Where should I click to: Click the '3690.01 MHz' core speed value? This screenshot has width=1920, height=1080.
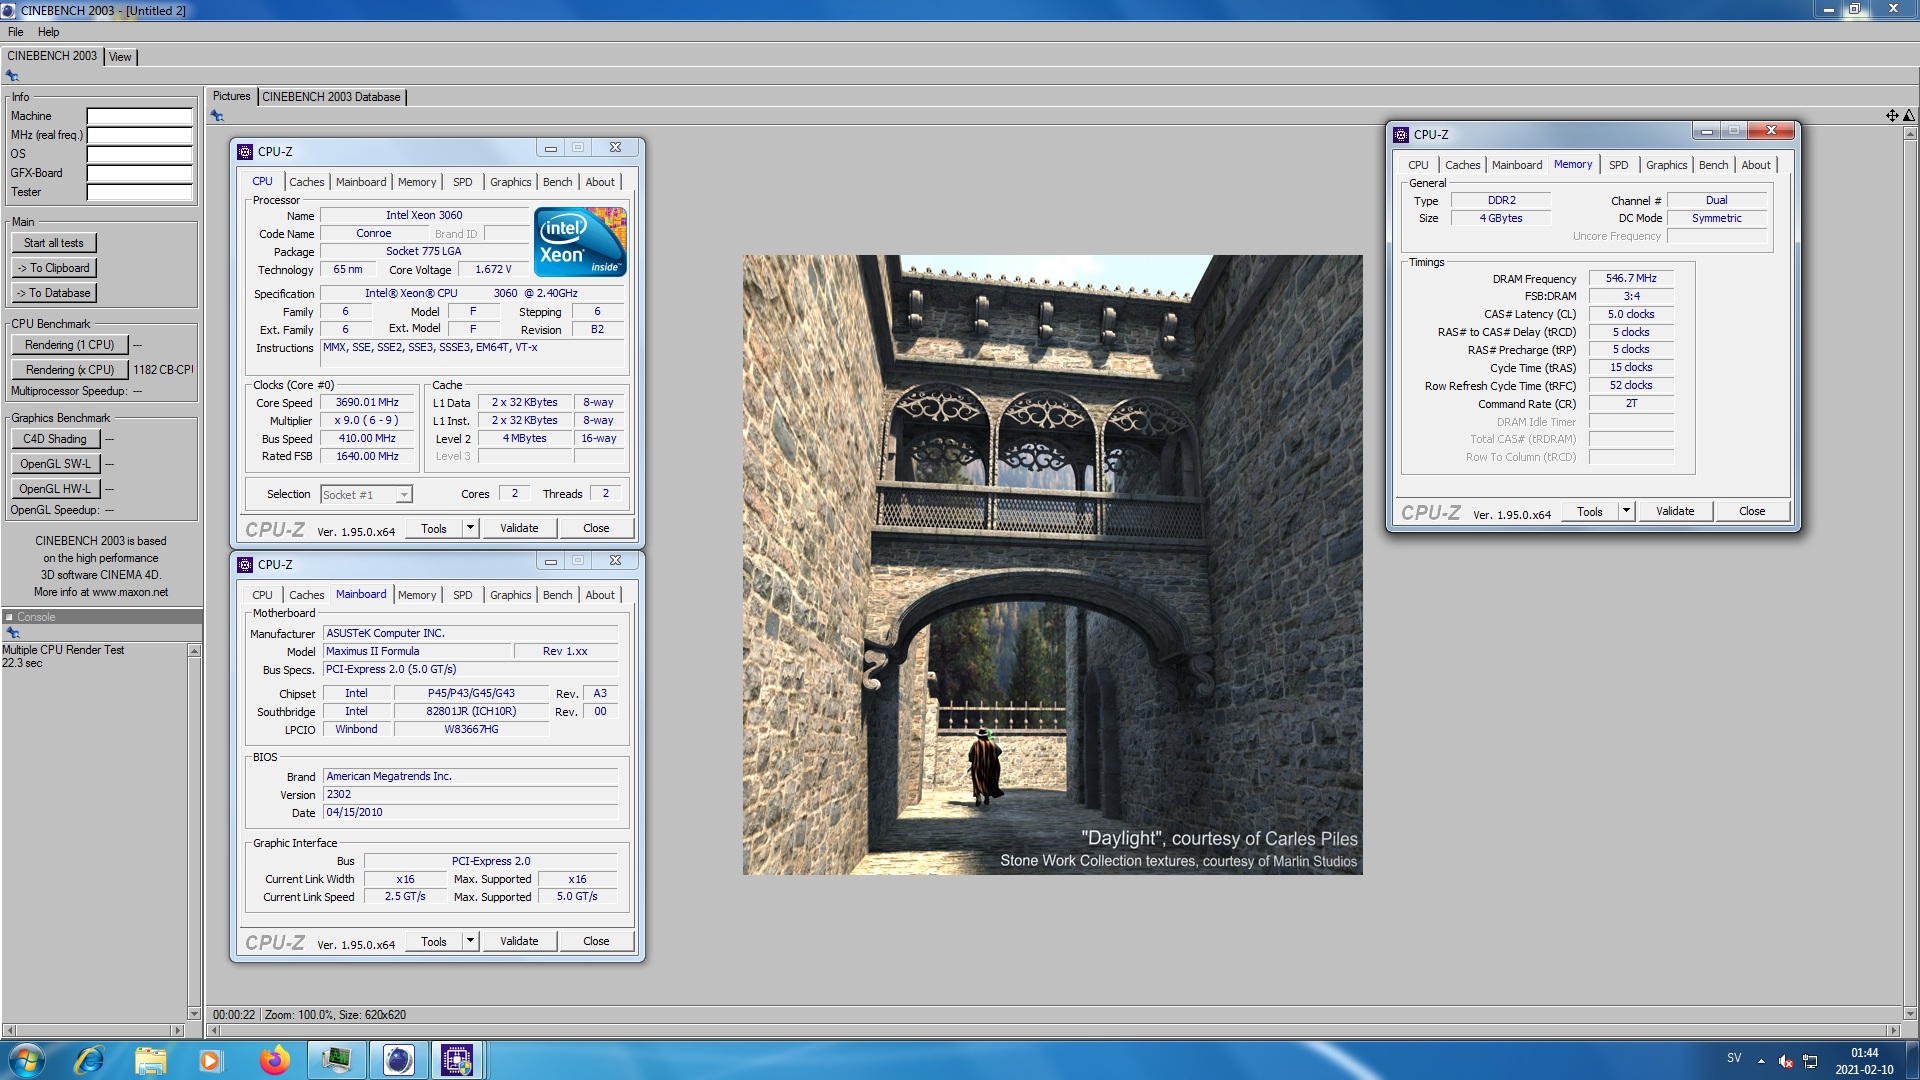pyautogui.click(x=367, y=402)
